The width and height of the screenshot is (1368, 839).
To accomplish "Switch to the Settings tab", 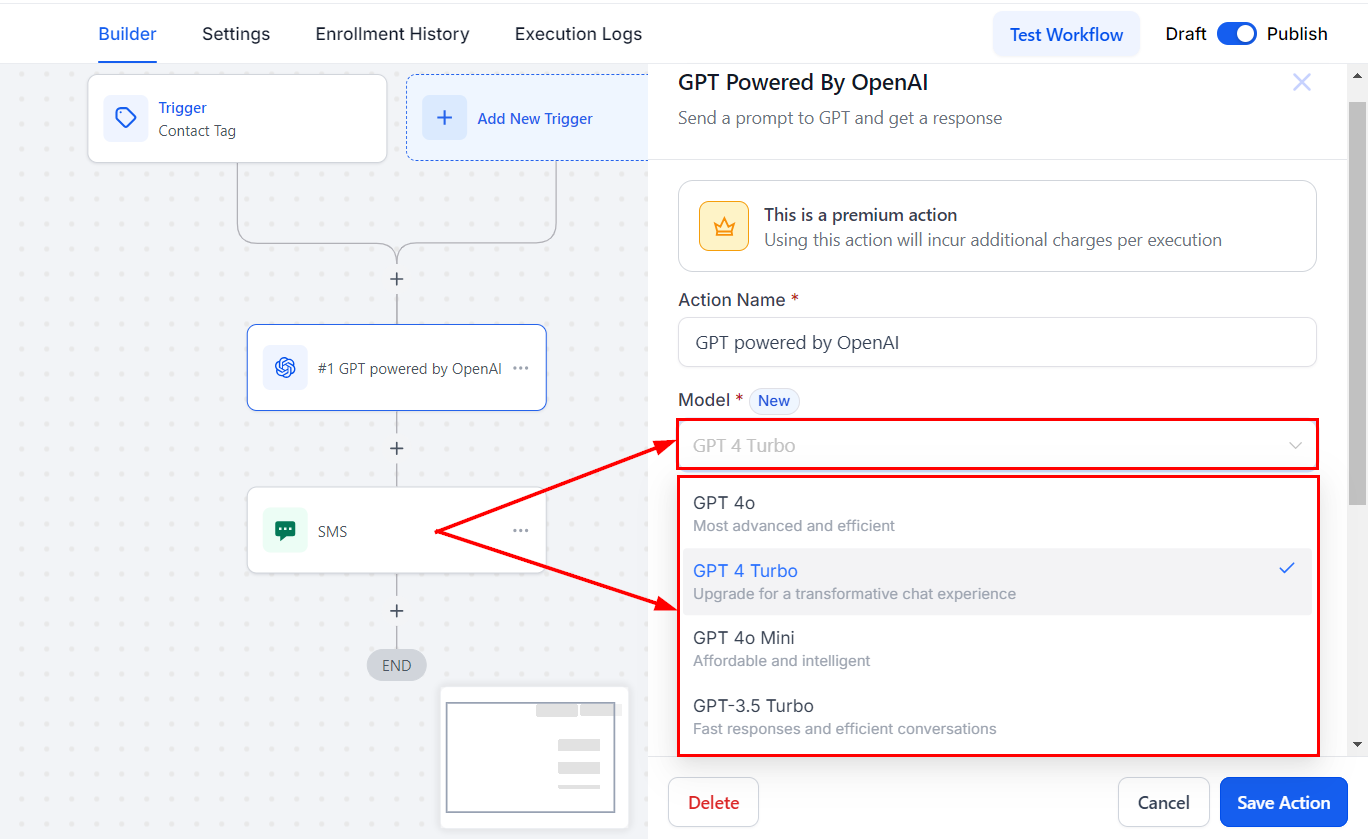I will click(236, 34).
